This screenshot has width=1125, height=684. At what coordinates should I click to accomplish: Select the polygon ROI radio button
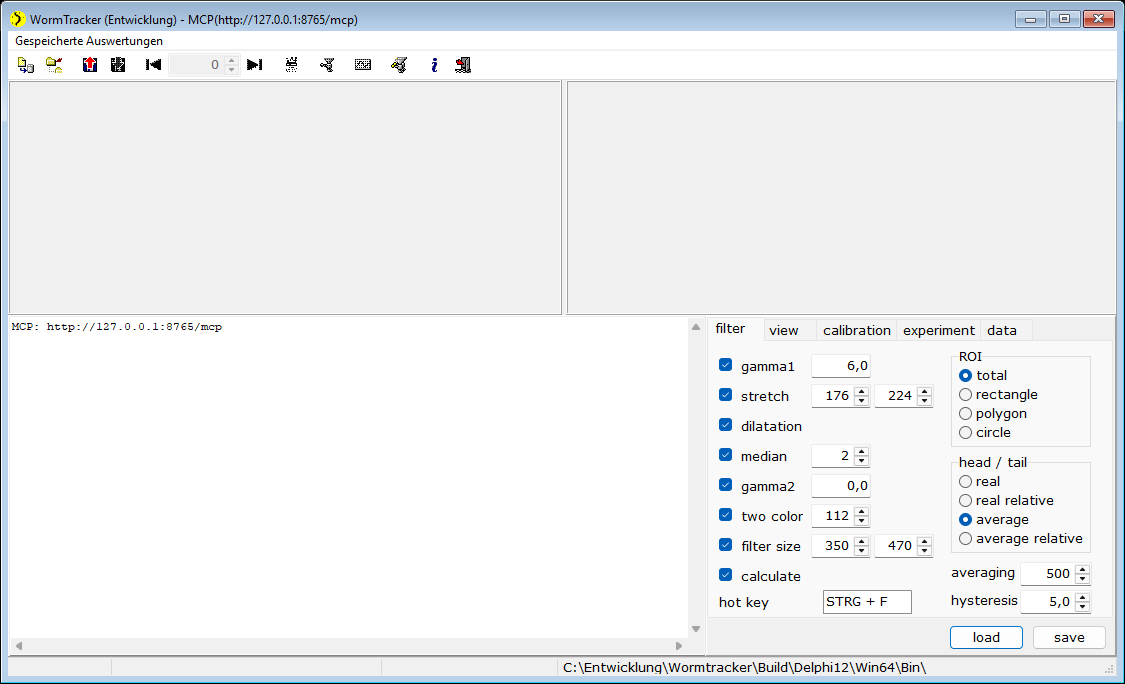966,413
